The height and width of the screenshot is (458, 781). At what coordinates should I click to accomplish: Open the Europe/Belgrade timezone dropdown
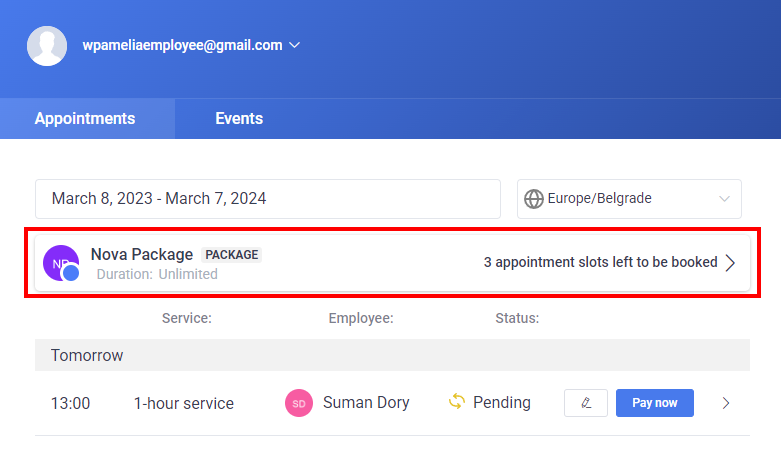click(628, 199)
